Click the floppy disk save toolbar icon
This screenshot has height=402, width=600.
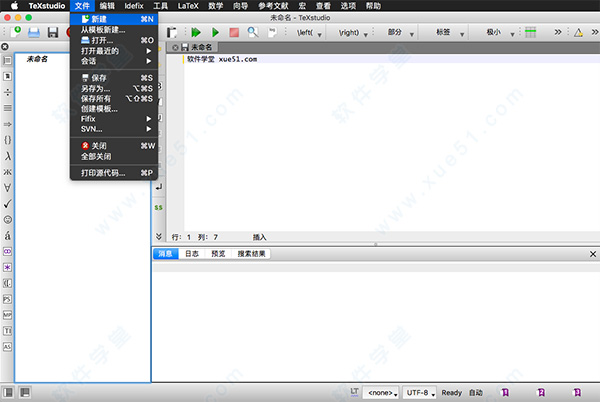[x=53, y=33]
